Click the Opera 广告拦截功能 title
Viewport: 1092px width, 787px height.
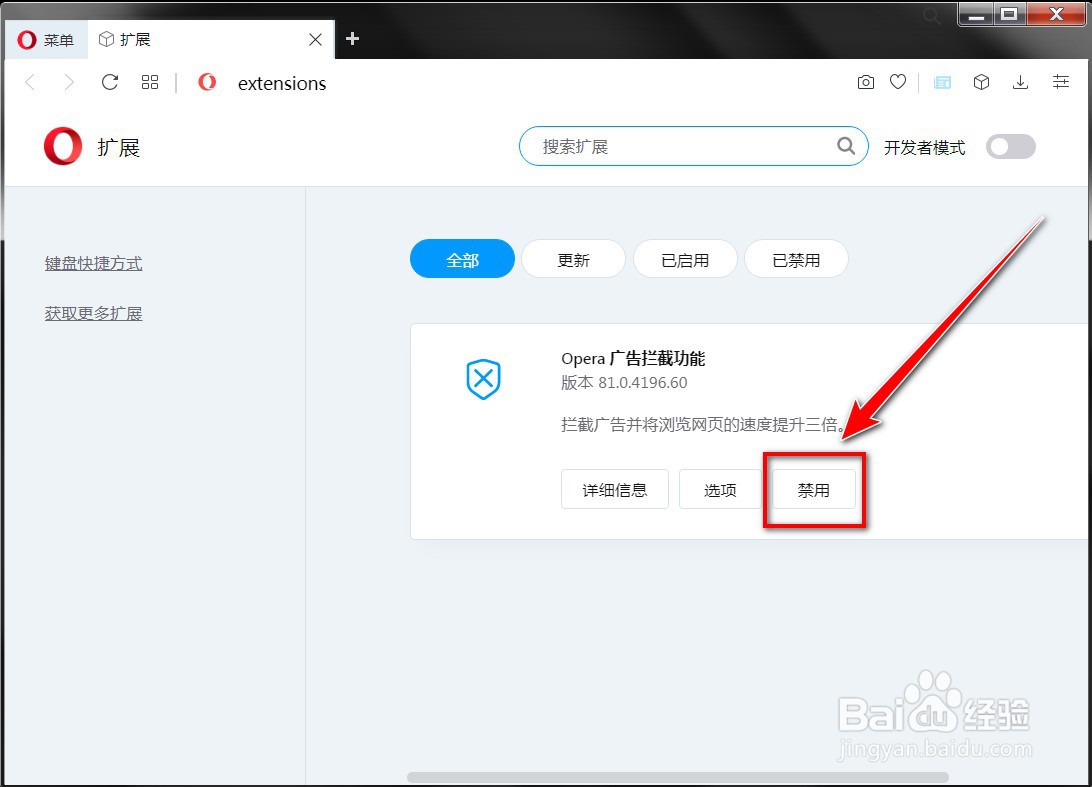point(633,359)
